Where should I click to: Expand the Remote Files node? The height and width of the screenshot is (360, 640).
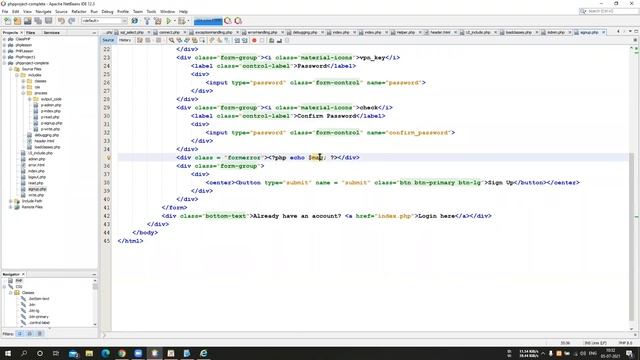[11, 207]
